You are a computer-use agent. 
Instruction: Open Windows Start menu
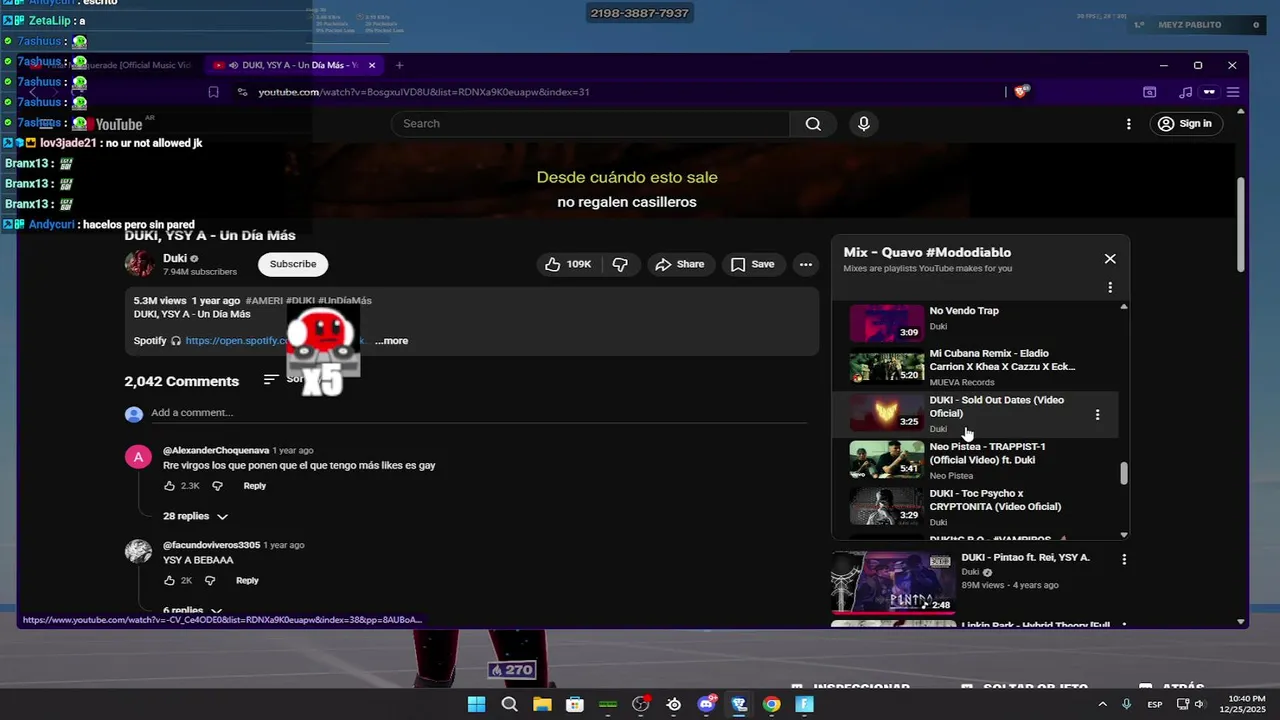pyautogui.click(x=477, y=704)
